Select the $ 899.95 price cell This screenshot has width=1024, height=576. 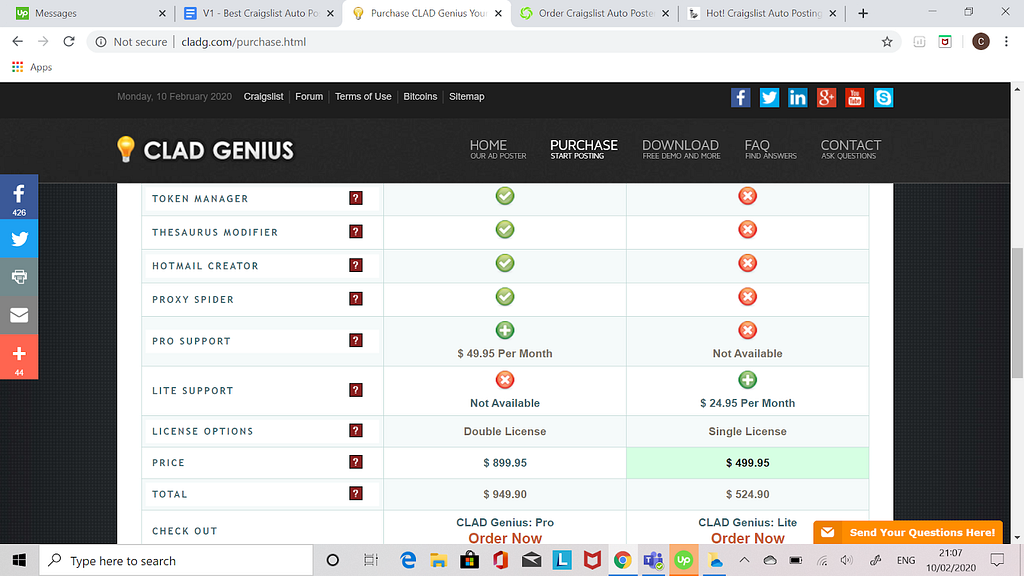(505, 462)
